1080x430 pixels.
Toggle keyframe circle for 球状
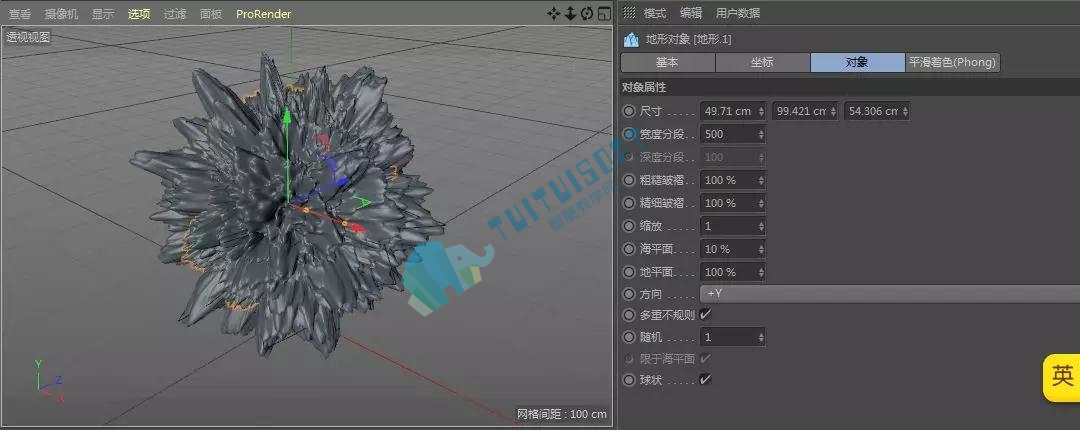629,380
